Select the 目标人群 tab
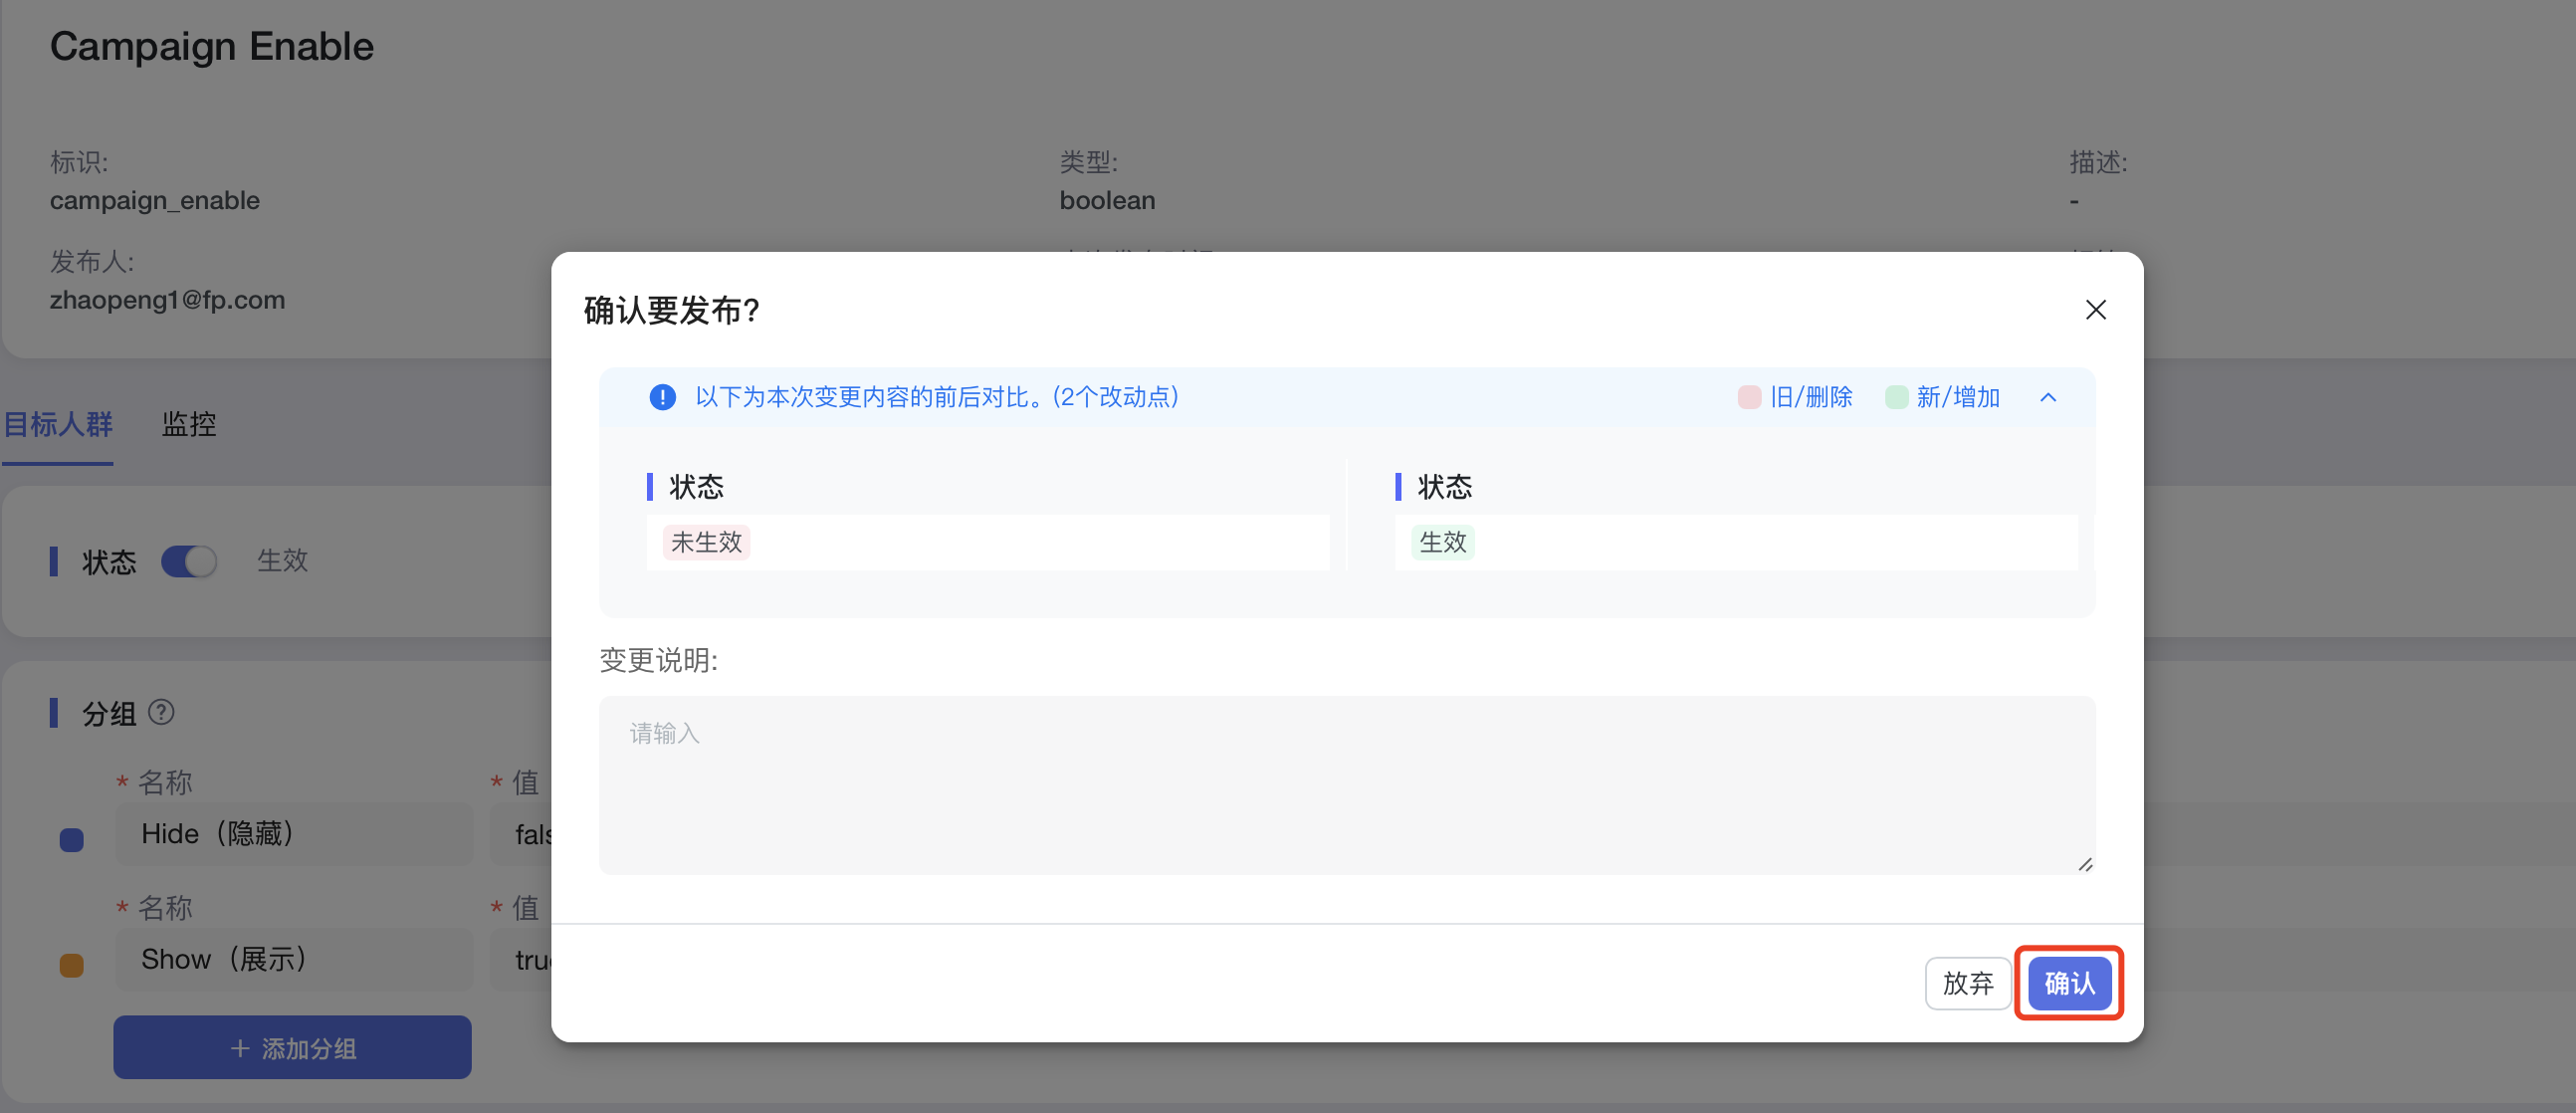Screen dimensions: 2576x1113 (x=58, y=424)
